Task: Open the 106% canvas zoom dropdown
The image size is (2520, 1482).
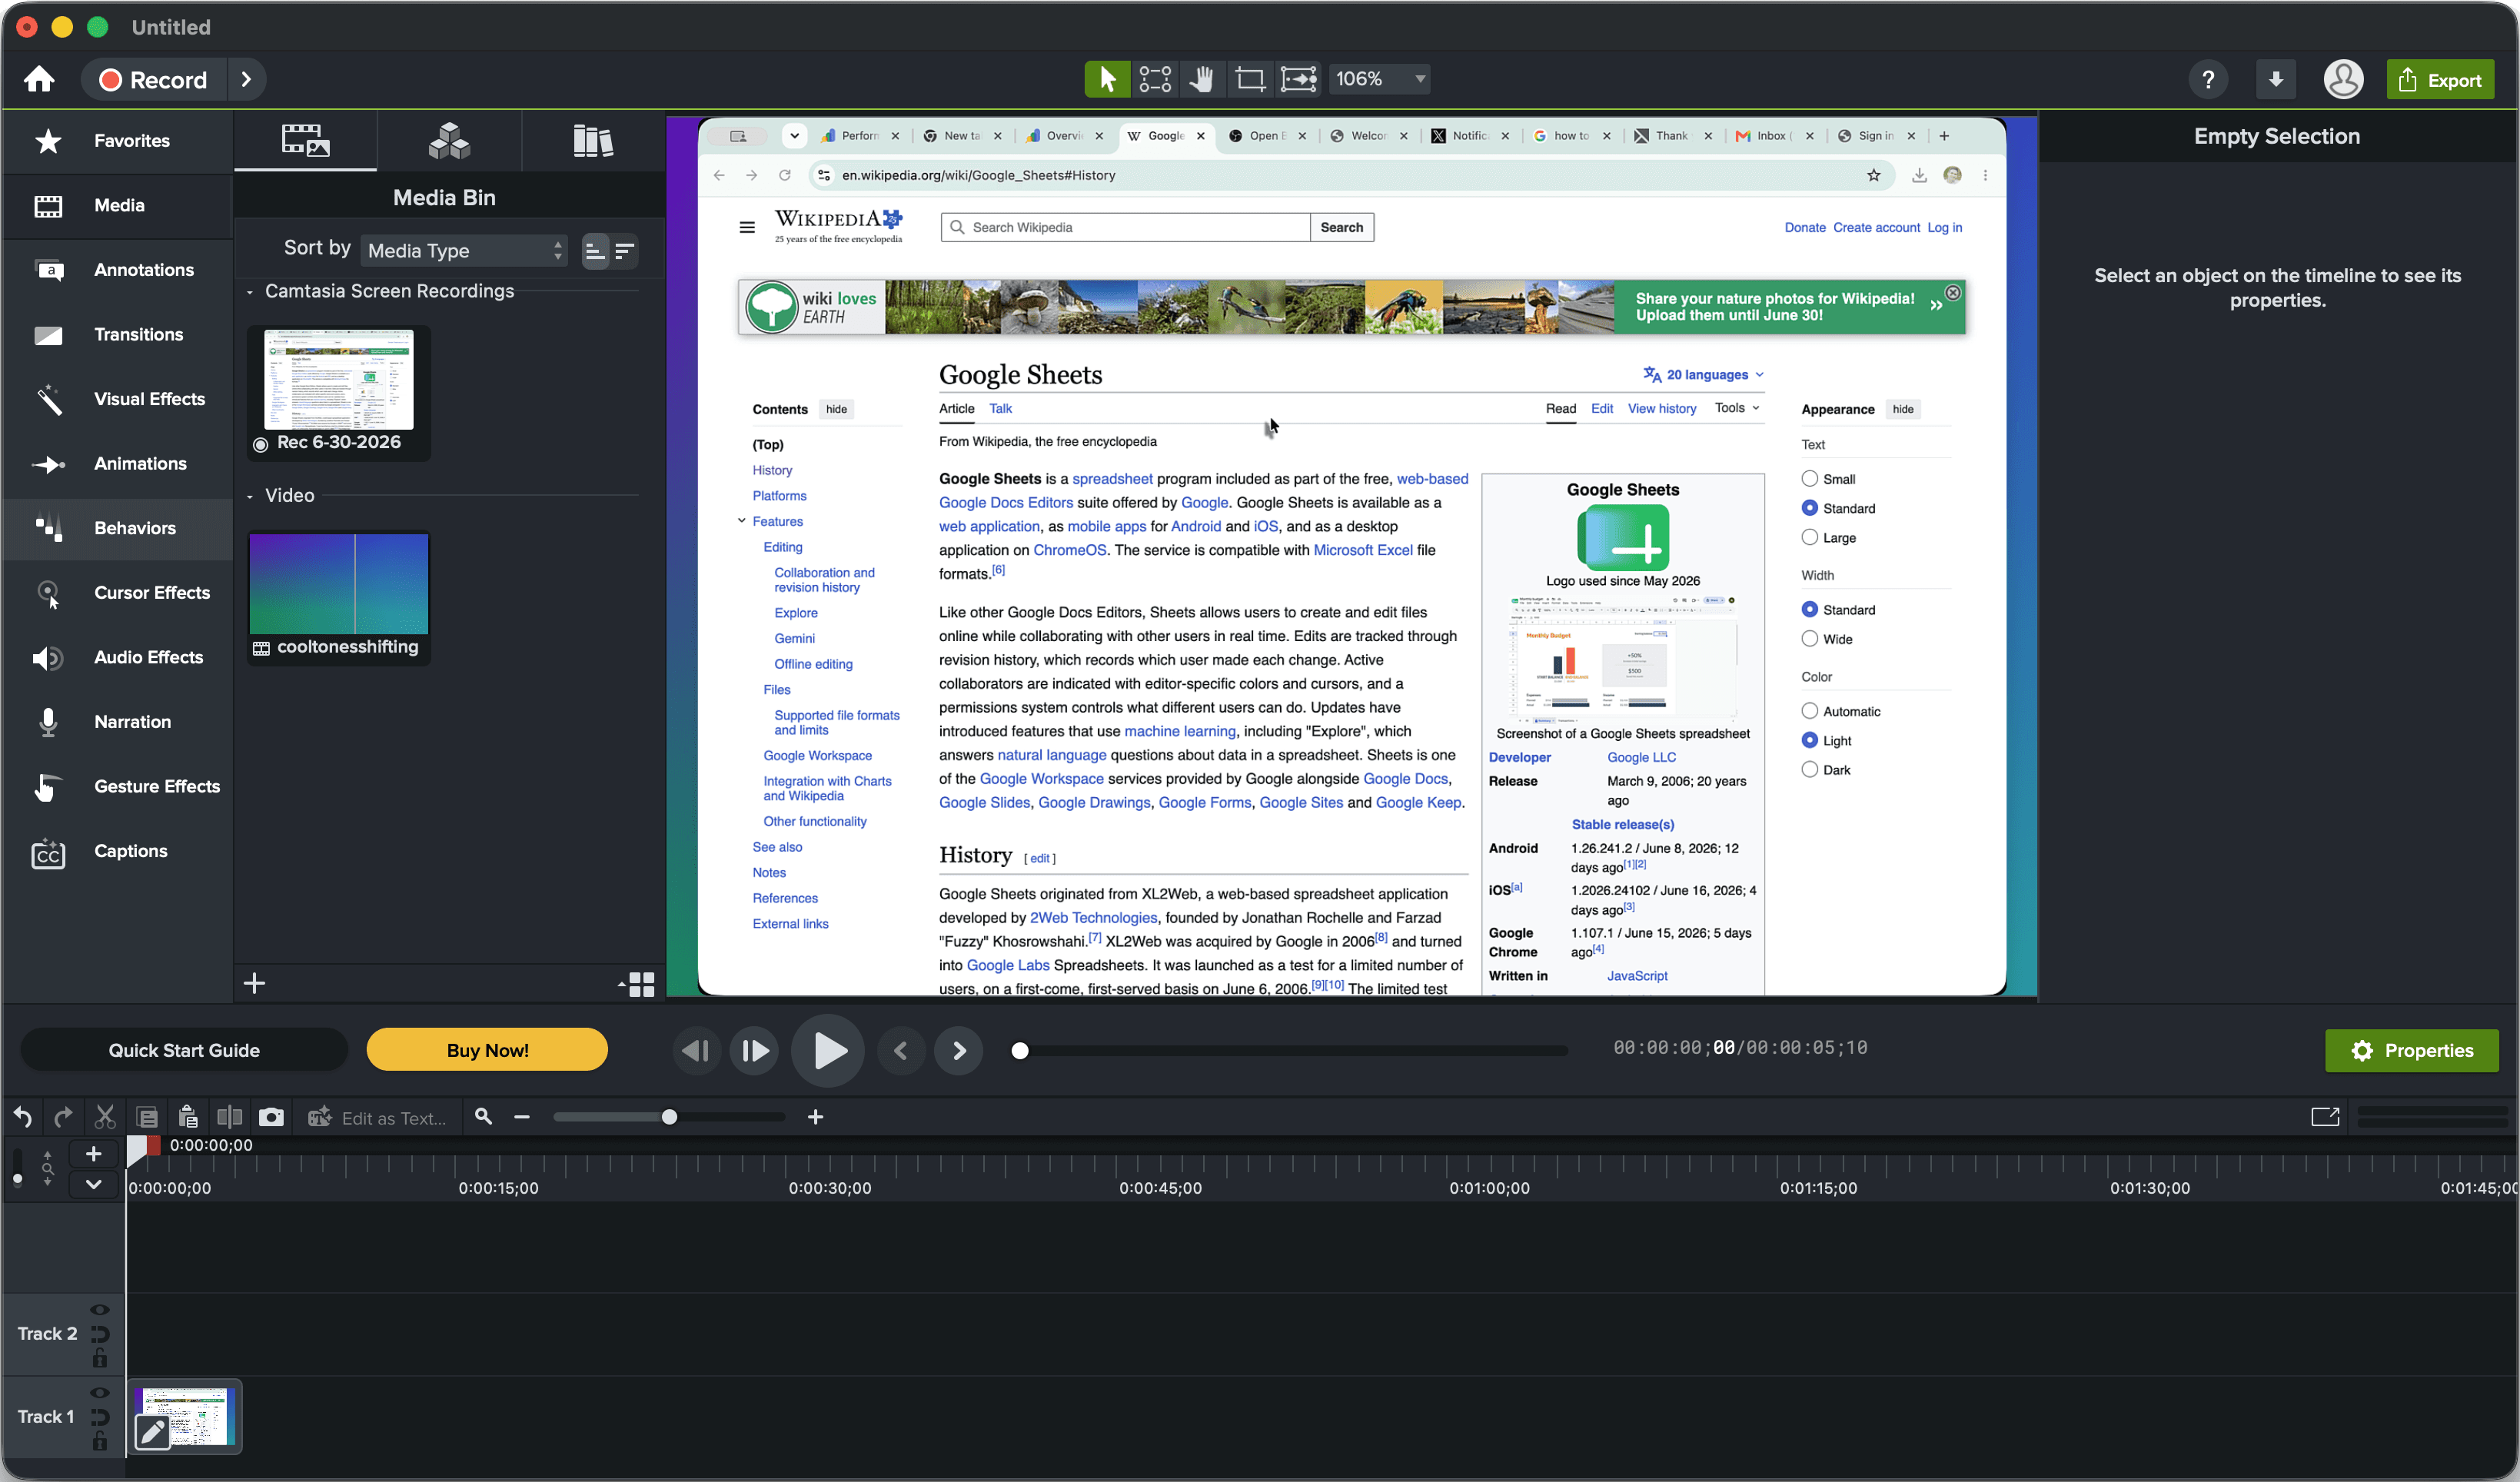Action: point(1380,79)
